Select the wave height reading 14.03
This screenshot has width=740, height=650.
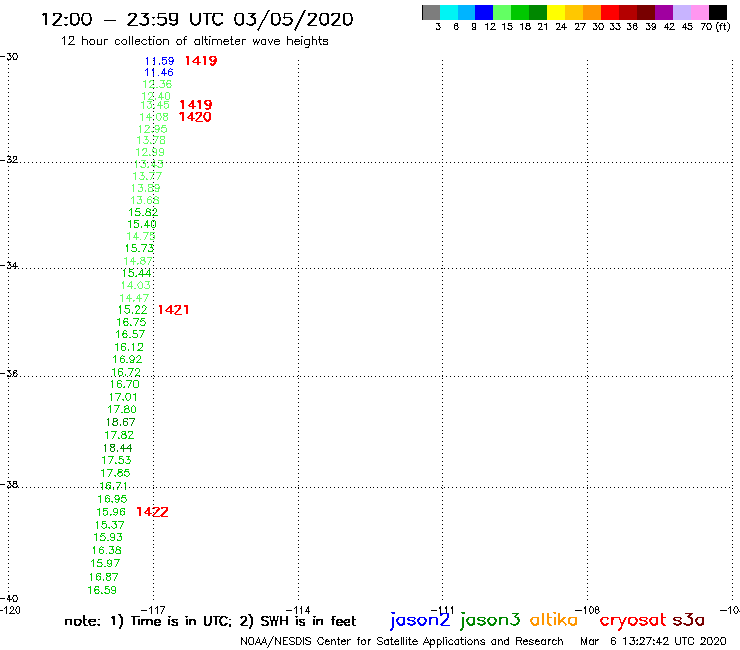[x=135, y=285]
